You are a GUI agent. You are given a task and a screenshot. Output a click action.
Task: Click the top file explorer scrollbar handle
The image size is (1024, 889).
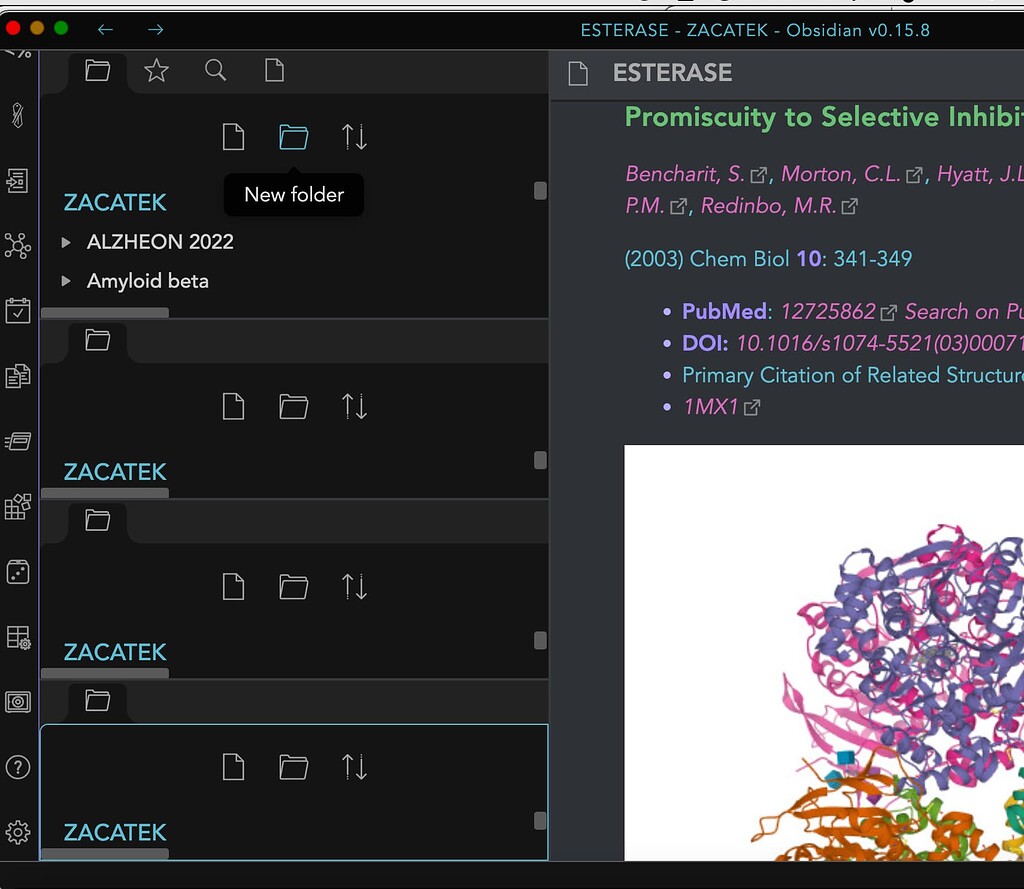coord(540,190)
